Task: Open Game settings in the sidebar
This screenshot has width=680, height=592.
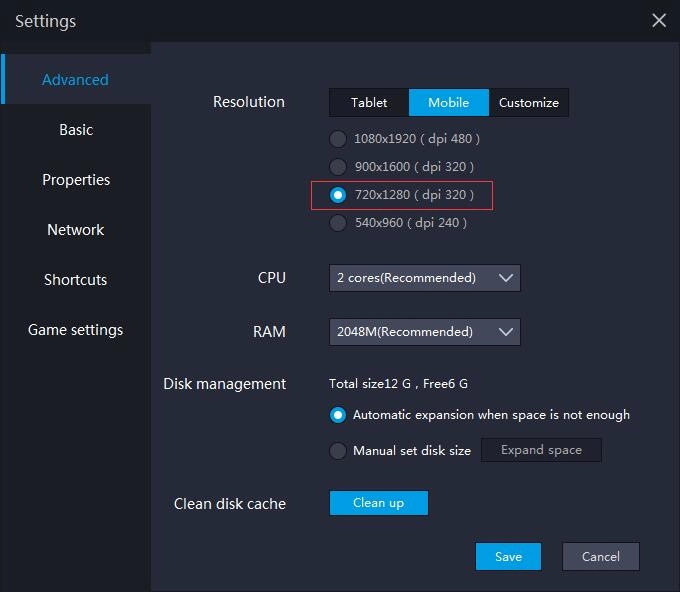Action: 76,330
